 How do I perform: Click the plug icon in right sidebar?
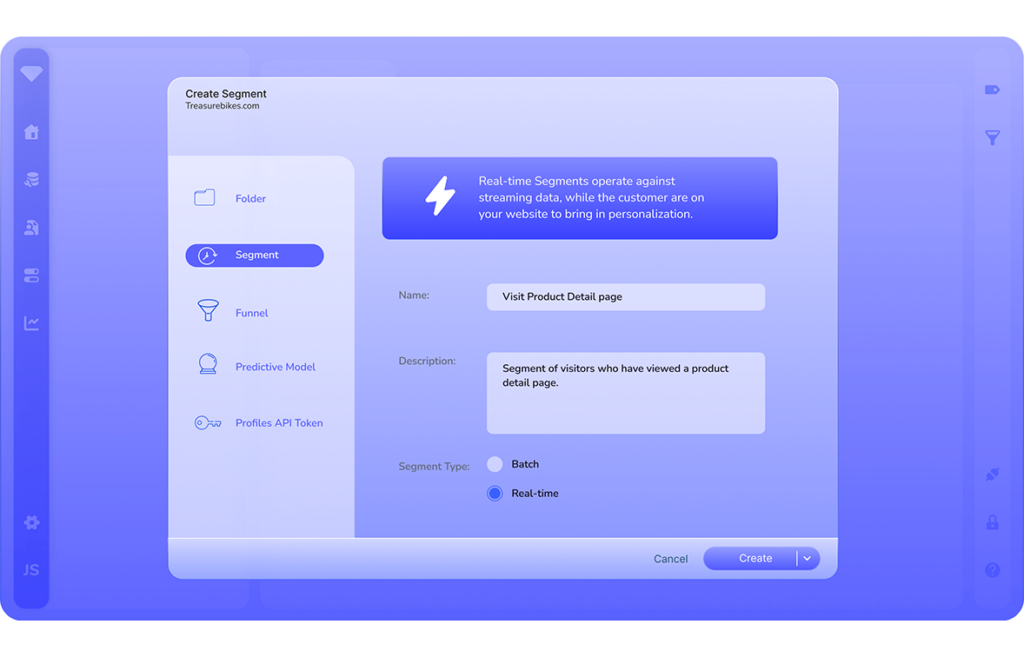(x=992, y=474)
